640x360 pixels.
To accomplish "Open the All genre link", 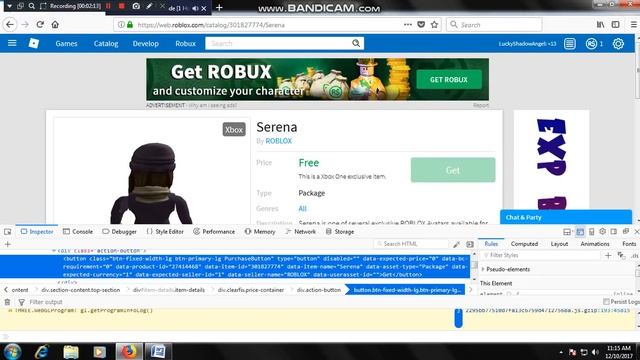I will (x=302, y=209).
